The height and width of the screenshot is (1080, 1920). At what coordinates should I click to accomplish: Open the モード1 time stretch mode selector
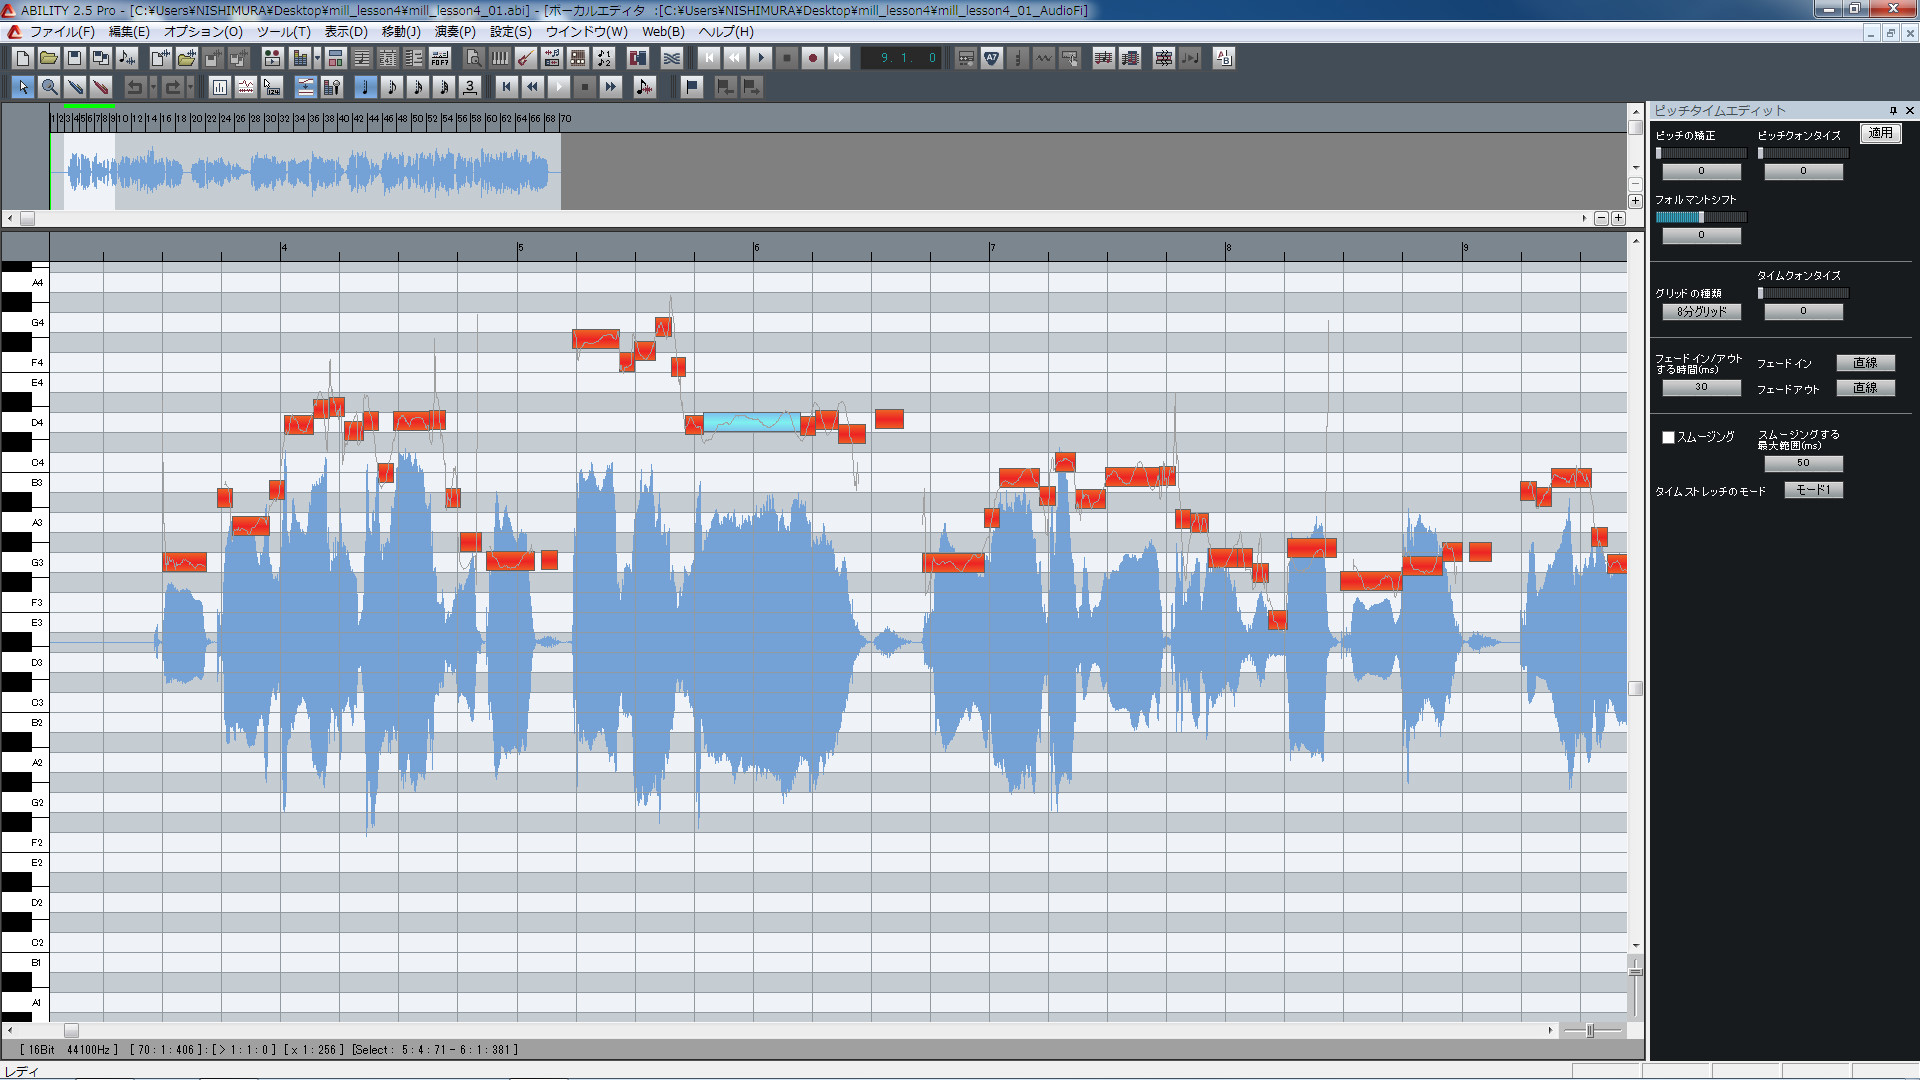1813,490
